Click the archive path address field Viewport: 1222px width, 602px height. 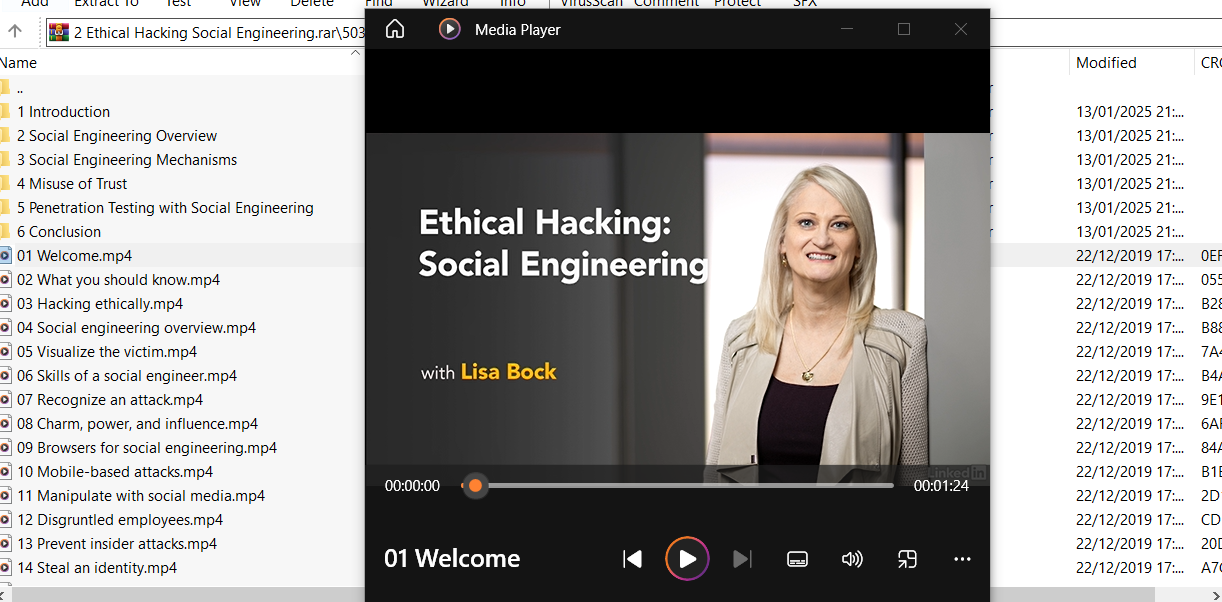tap(205, 32)
